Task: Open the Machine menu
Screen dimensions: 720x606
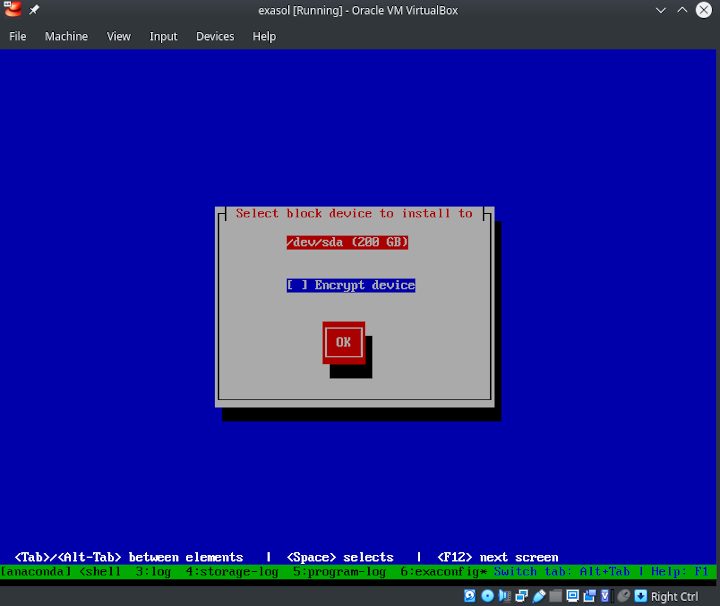Action: click(66, 36)
